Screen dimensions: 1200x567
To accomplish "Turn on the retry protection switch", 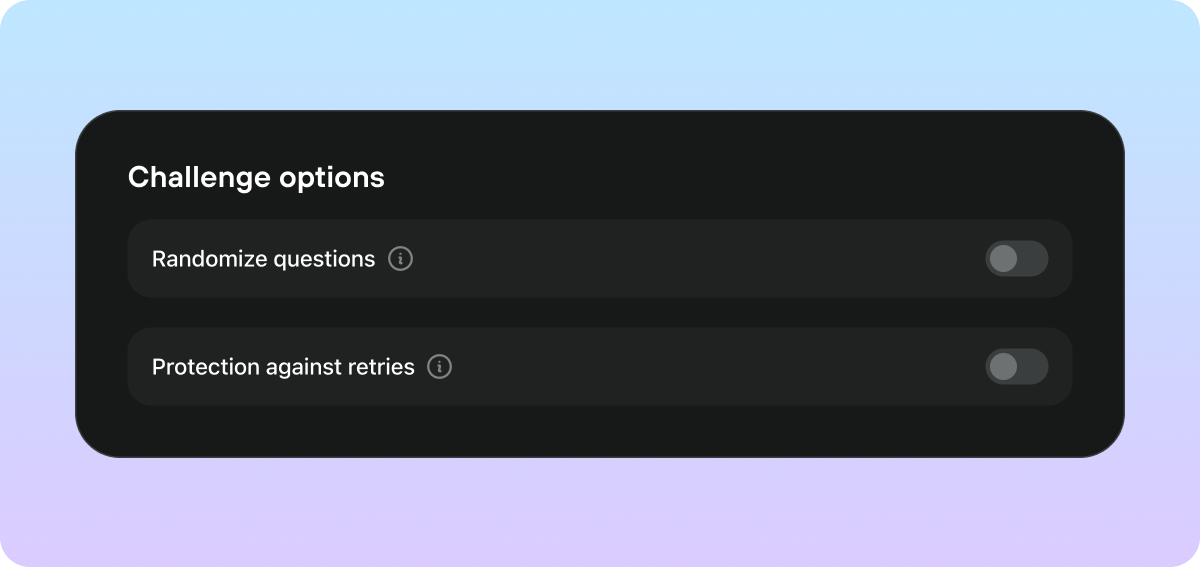I will [1016, 367].
